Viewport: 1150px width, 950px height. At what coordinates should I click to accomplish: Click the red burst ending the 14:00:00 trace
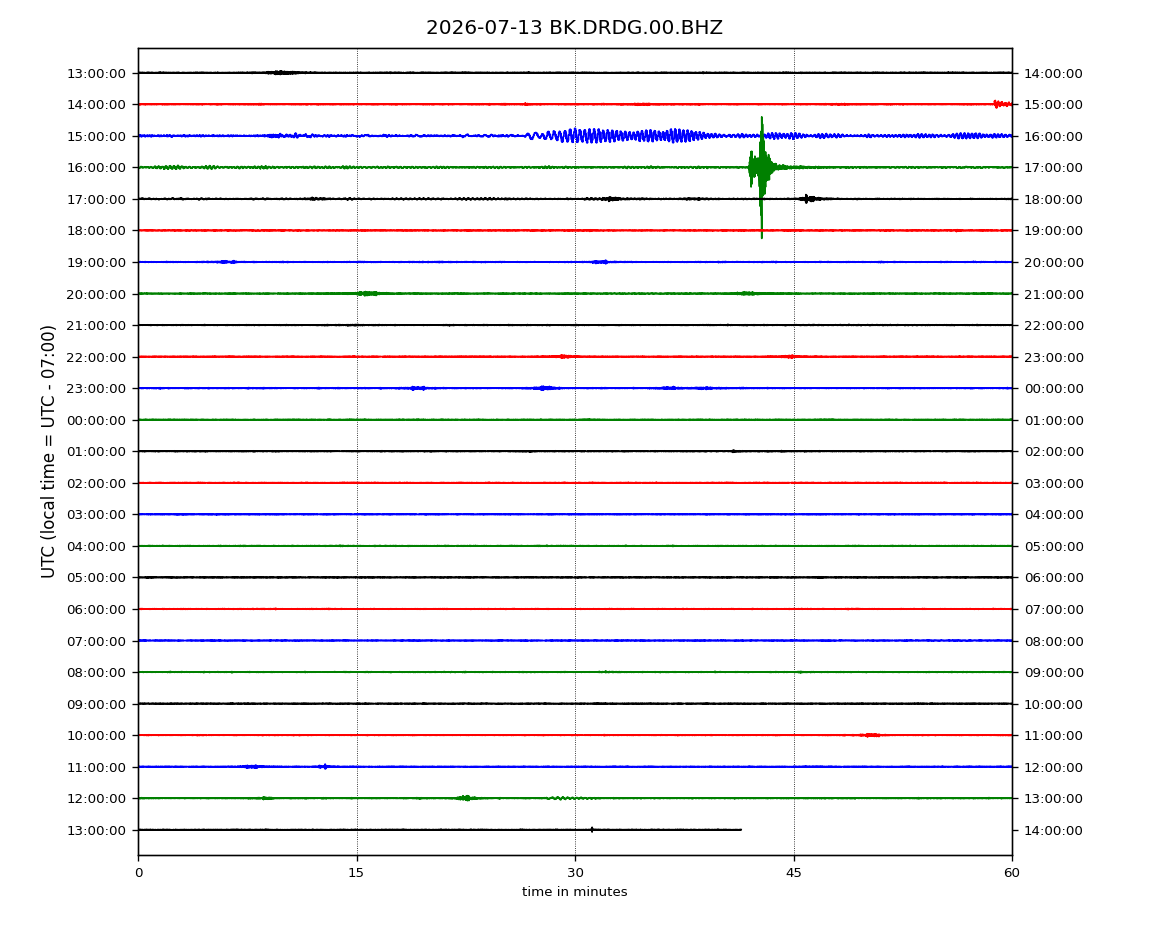point(1002,104)
